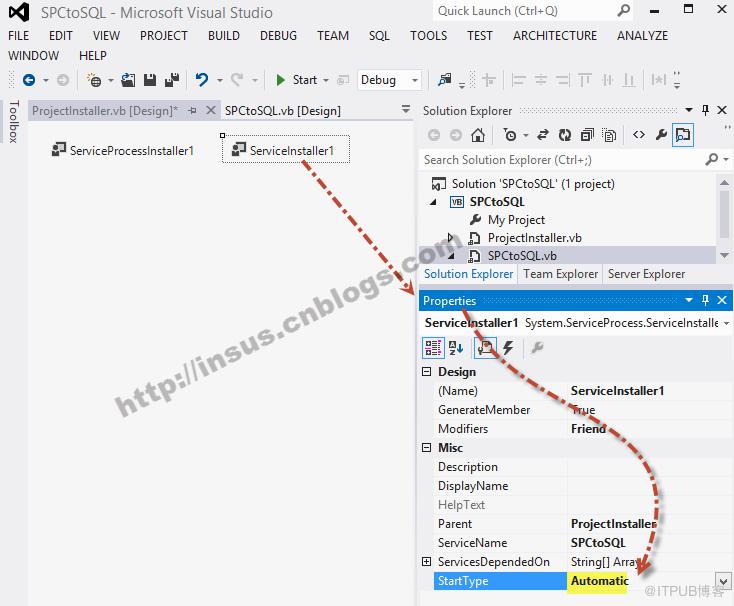
Task: Collapse the Design category
Action: (426, 372)
